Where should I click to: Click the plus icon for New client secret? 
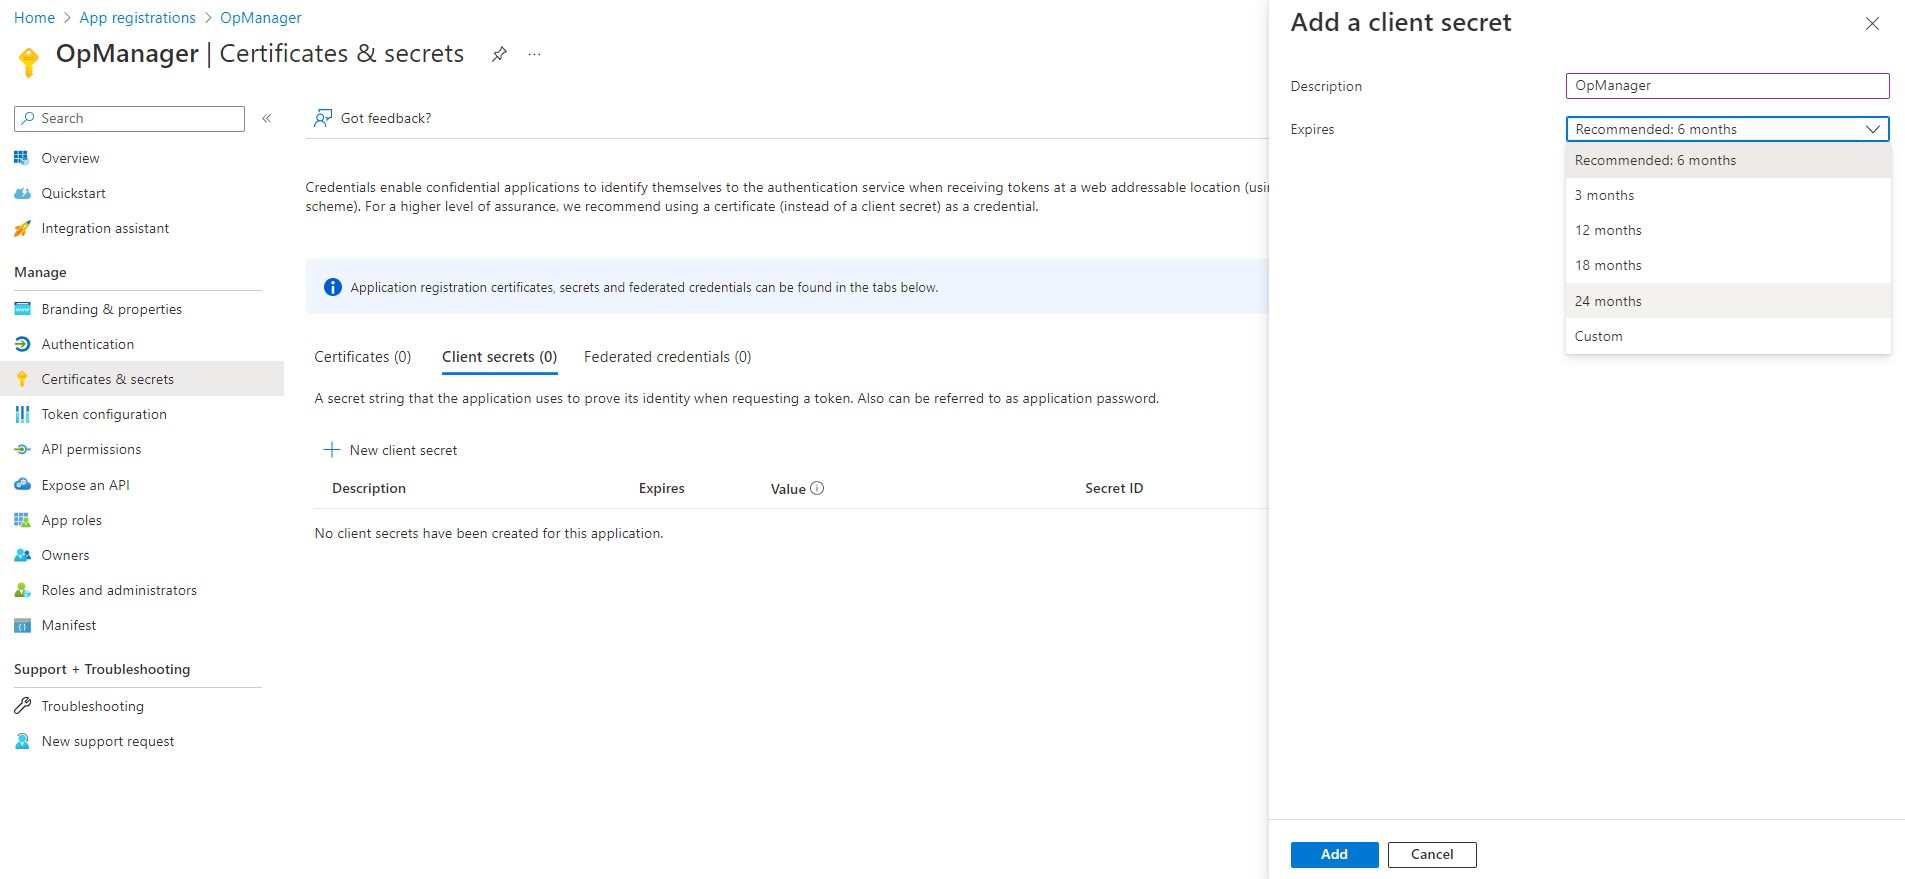pos(332,450)
